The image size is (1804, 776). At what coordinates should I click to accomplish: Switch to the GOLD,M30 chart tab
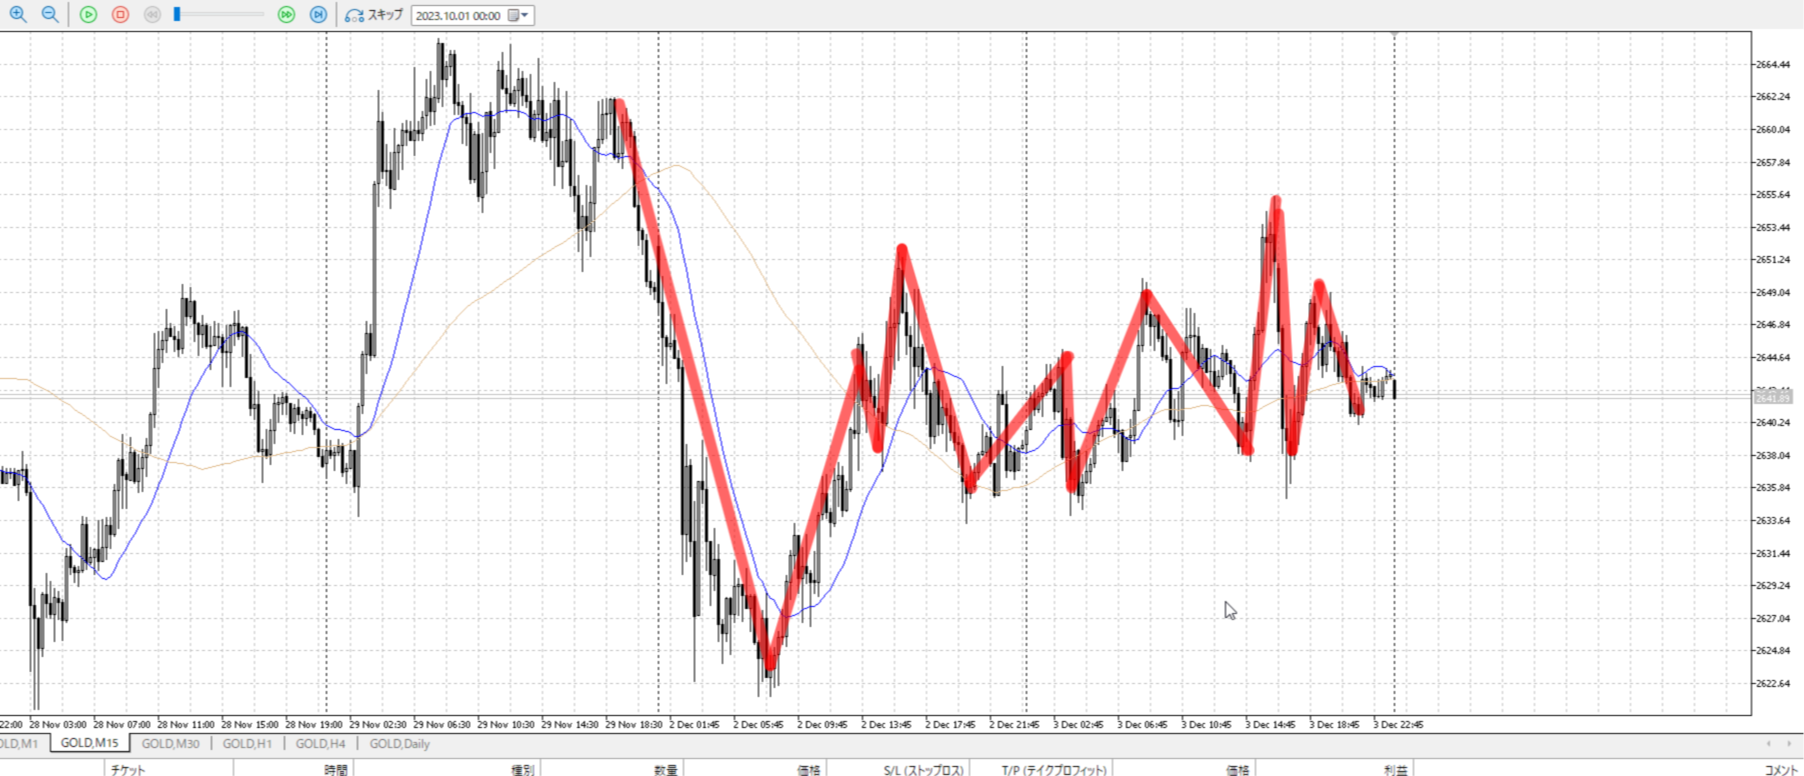pos(170,744)
